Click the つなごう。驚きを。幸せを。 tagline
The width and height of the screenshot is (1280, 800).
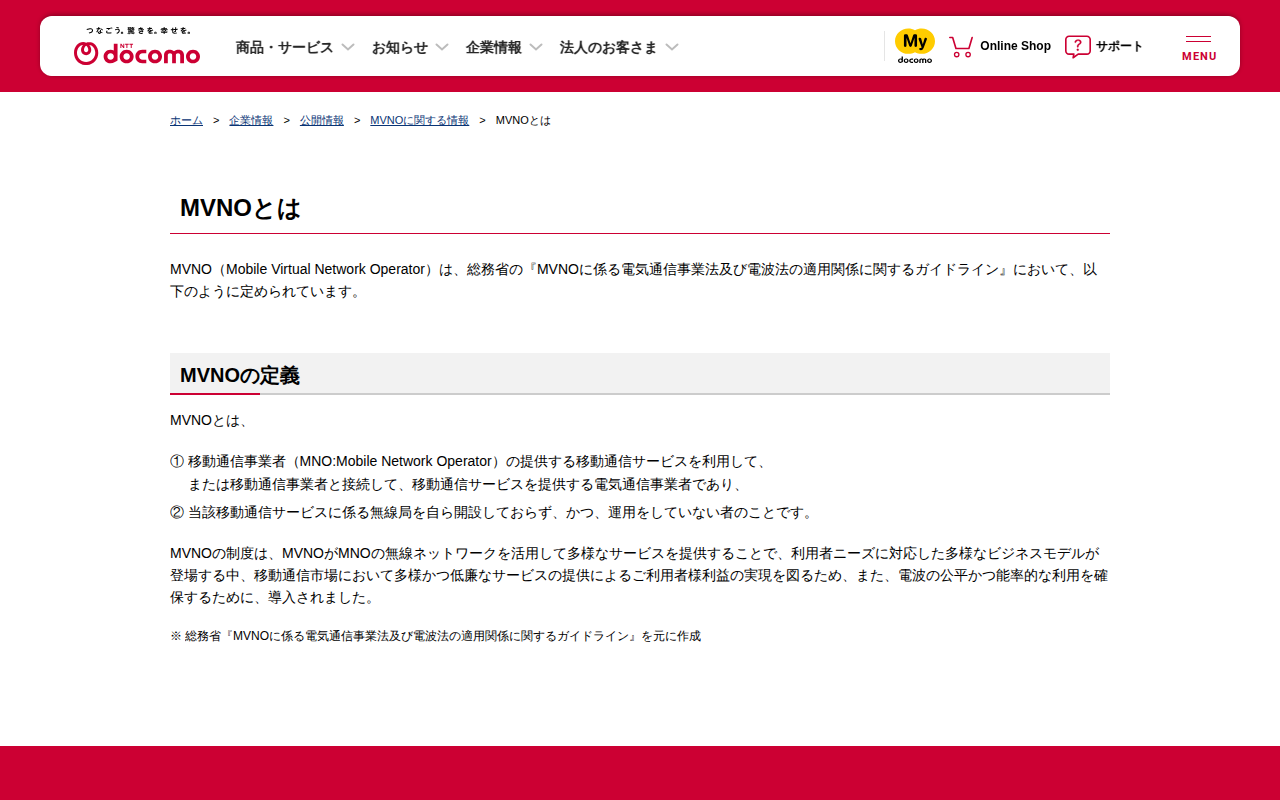138,31
